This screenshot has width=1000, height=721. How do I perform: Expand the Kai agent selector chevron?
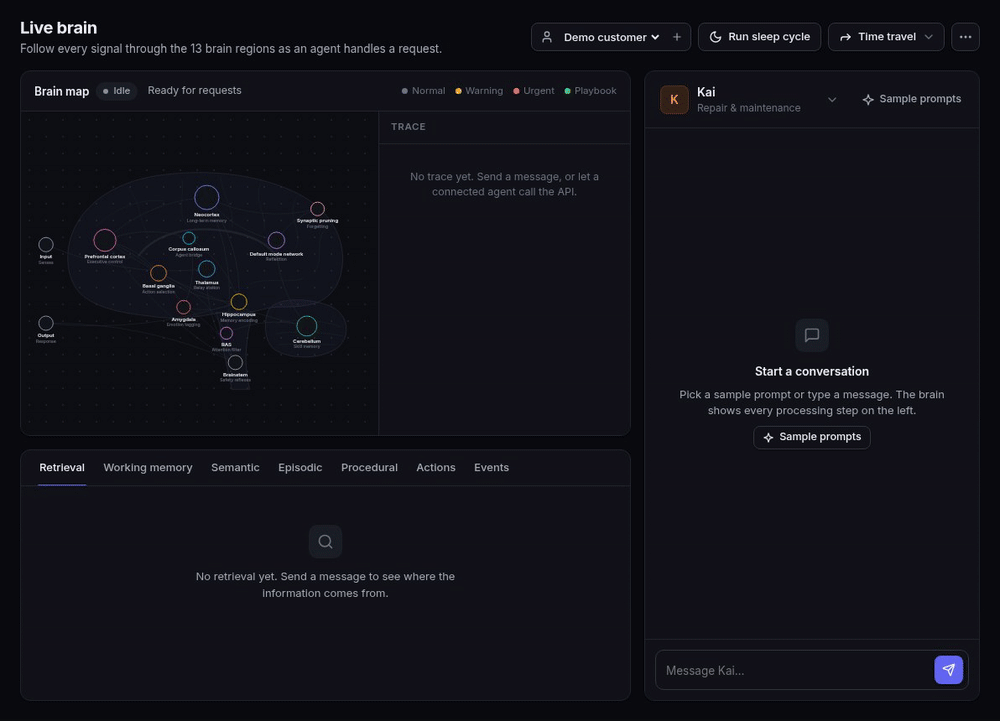[832, 99]
